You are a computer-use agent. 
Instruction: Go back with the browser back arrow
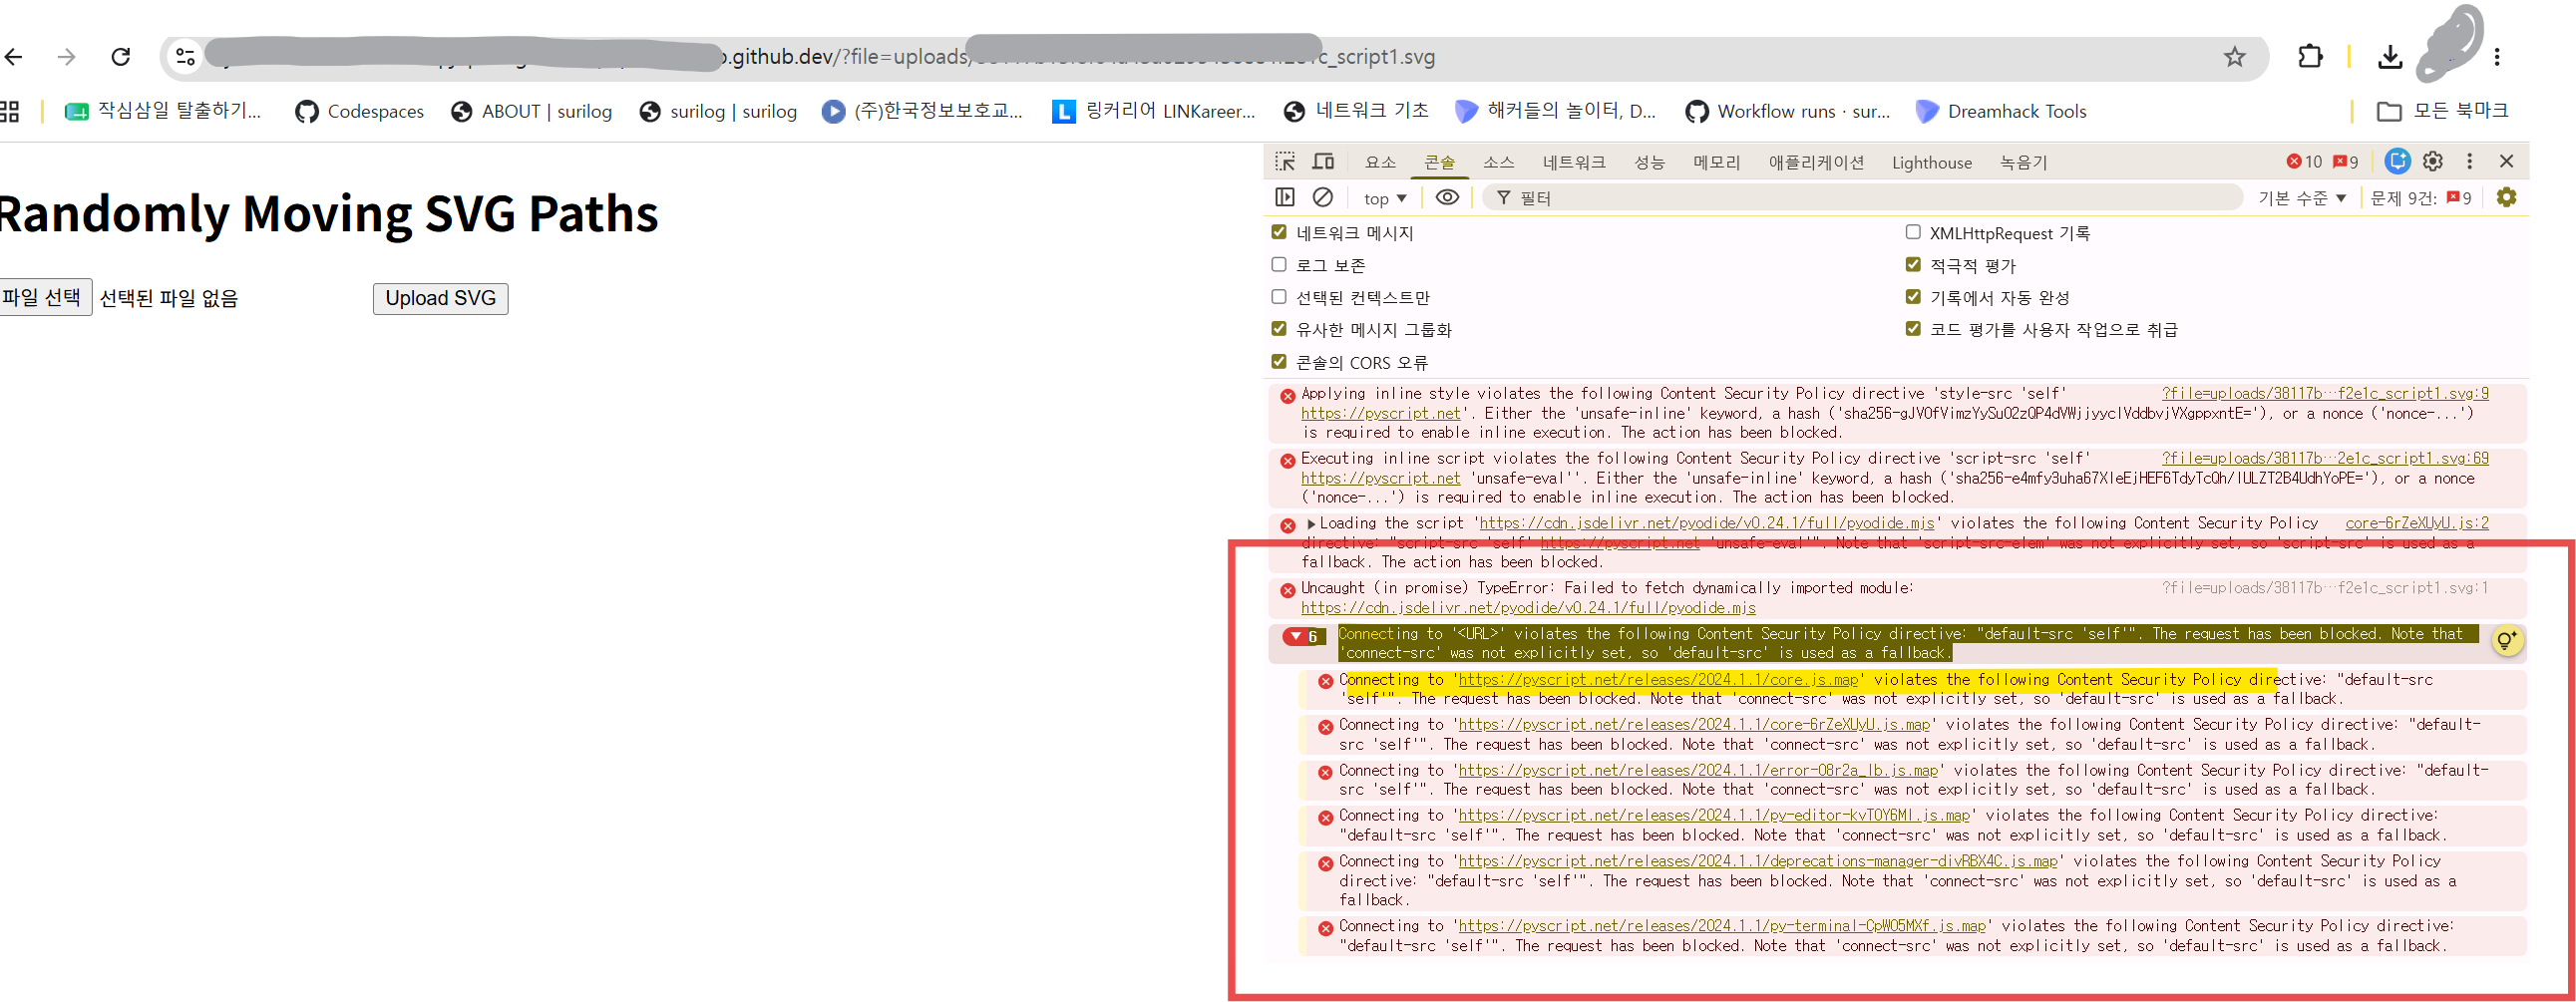pos(14,57)
